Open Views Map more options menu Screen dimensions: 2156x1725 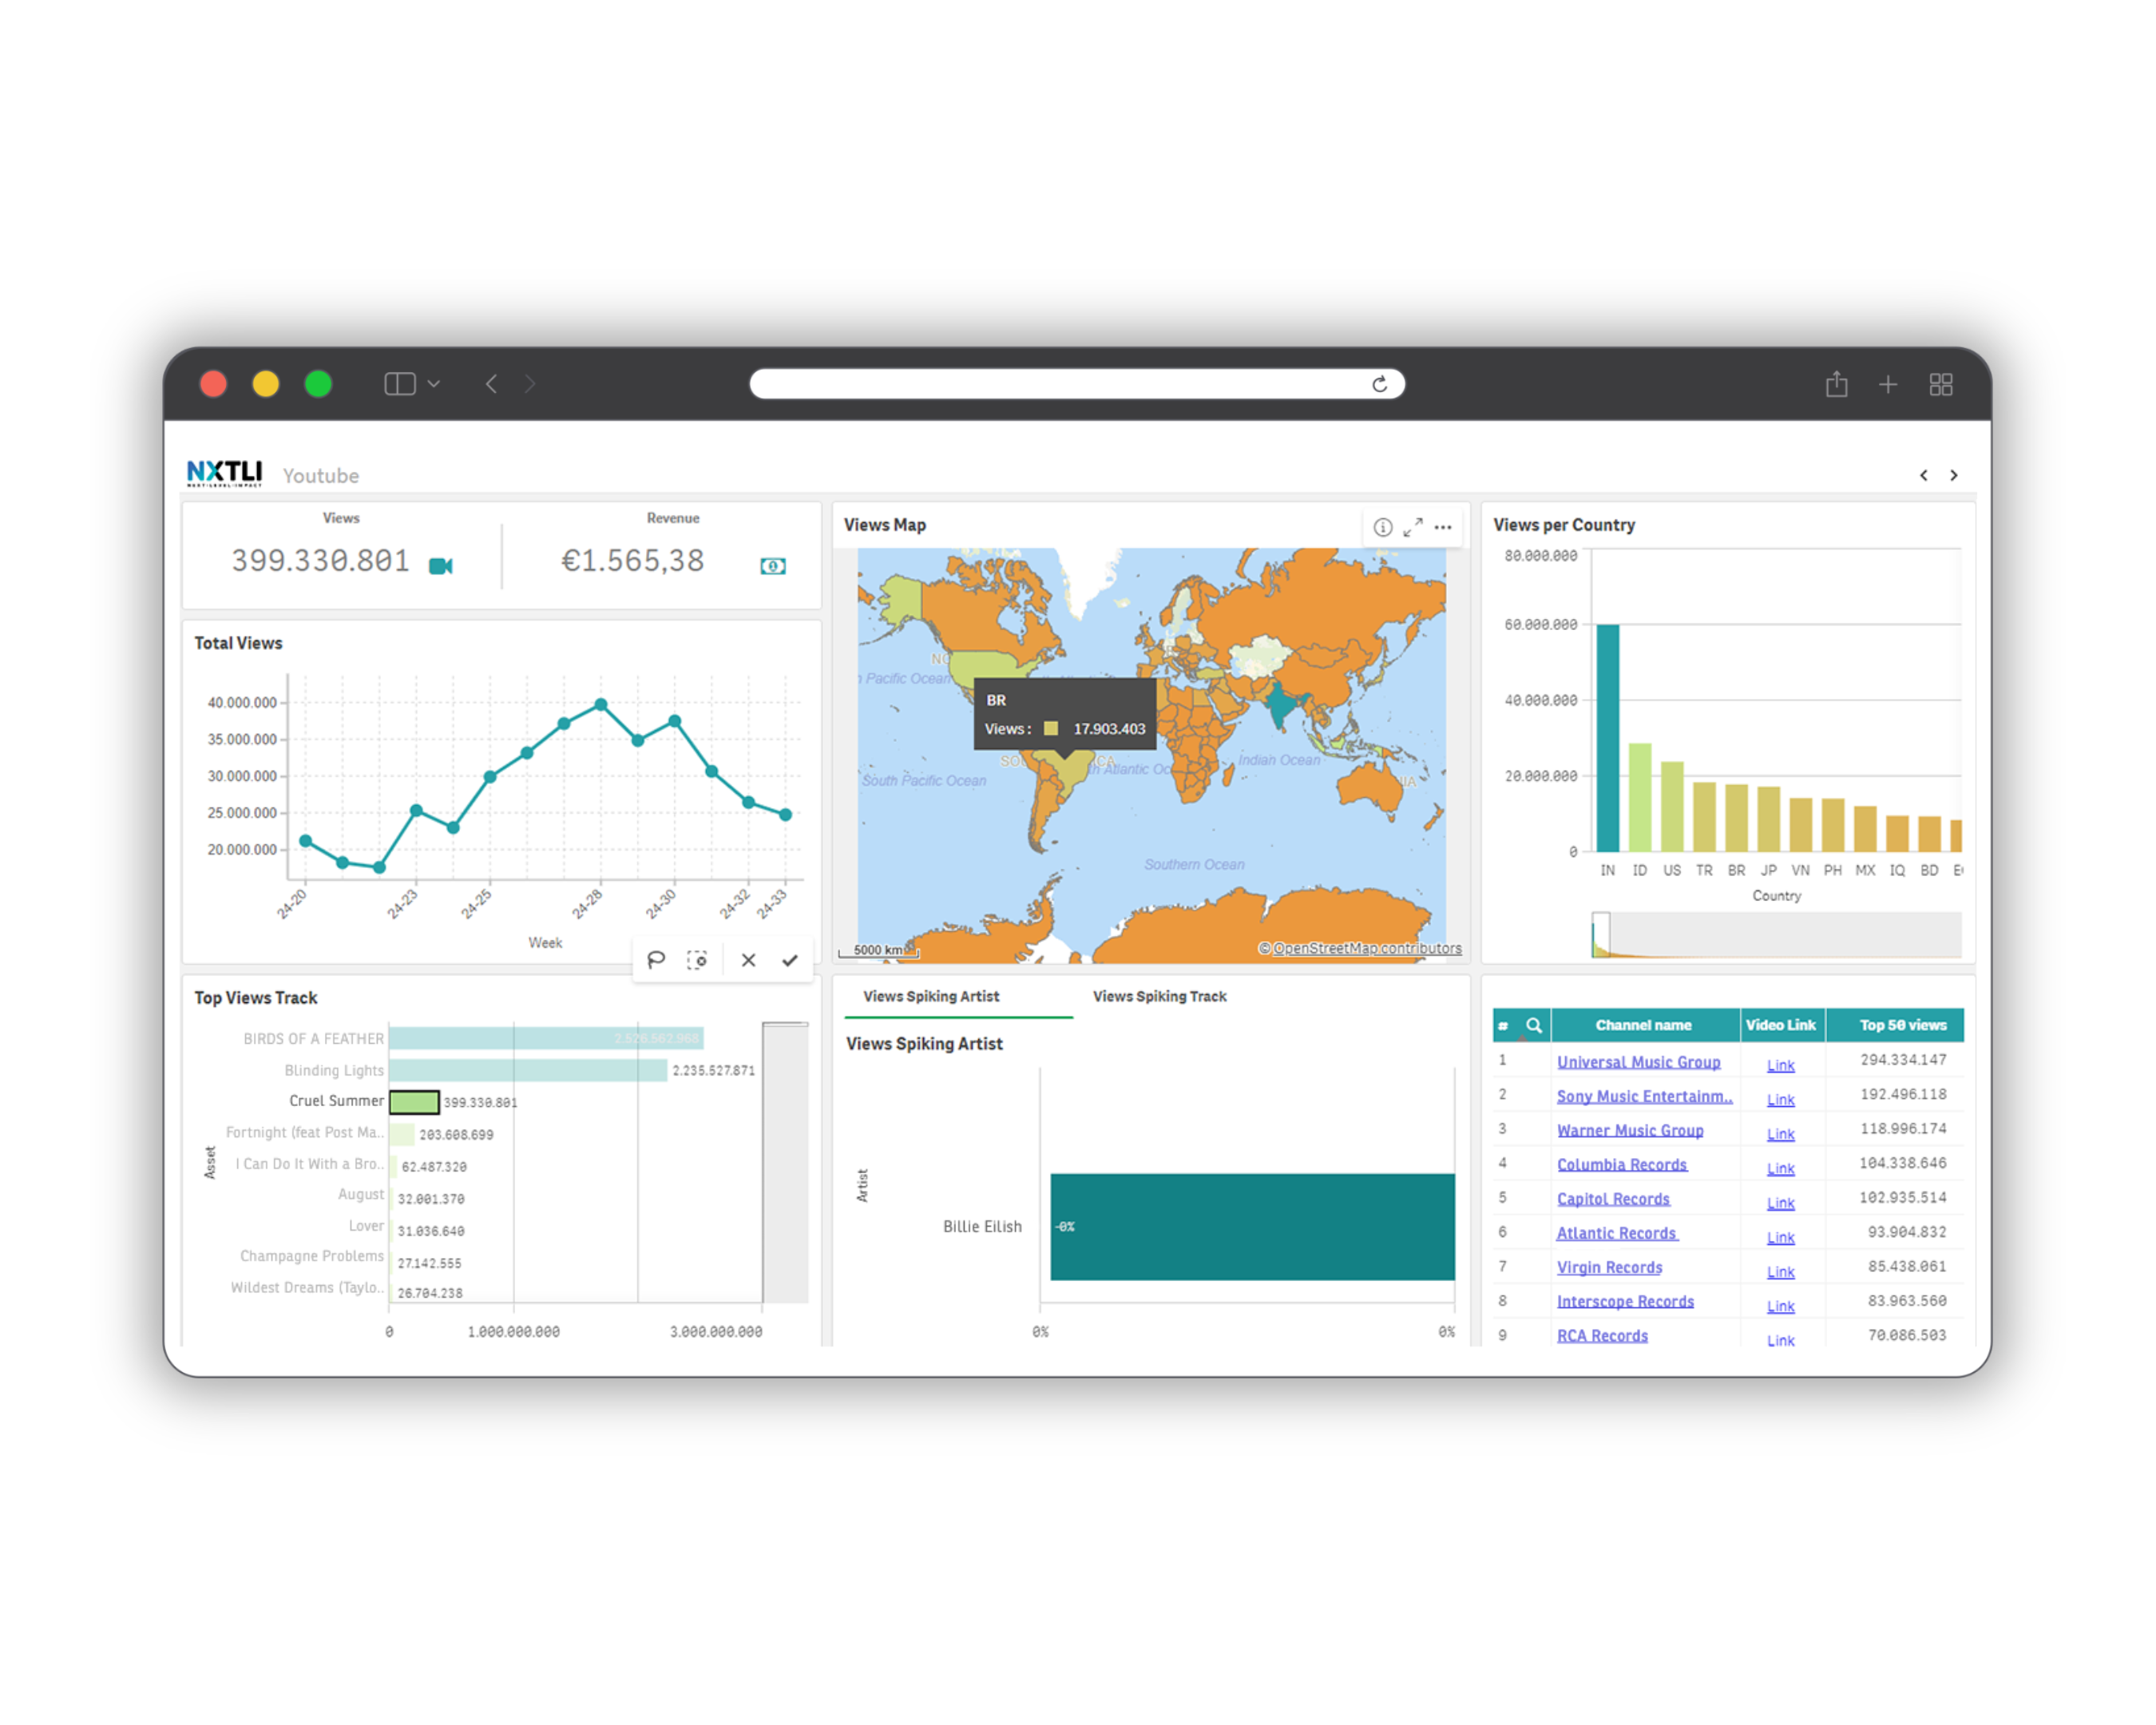tap(1443, 527)
